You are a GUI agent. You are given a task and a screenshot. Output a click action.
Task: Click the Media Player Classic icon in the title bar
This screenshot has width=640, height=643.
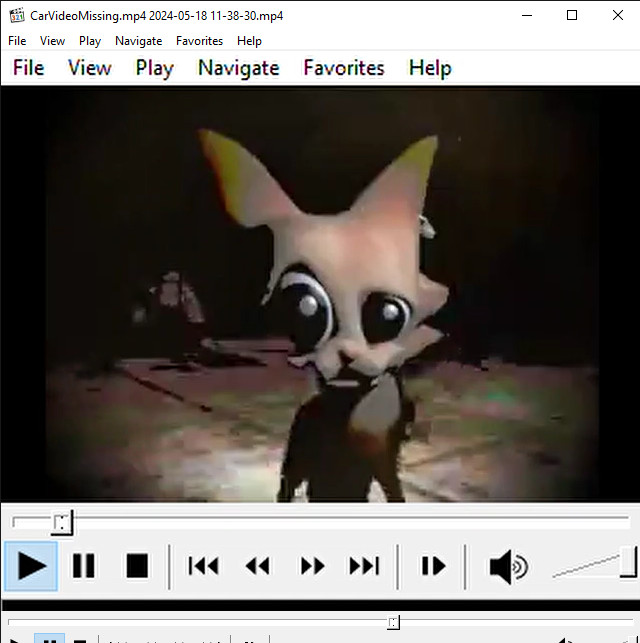point(17,16)
